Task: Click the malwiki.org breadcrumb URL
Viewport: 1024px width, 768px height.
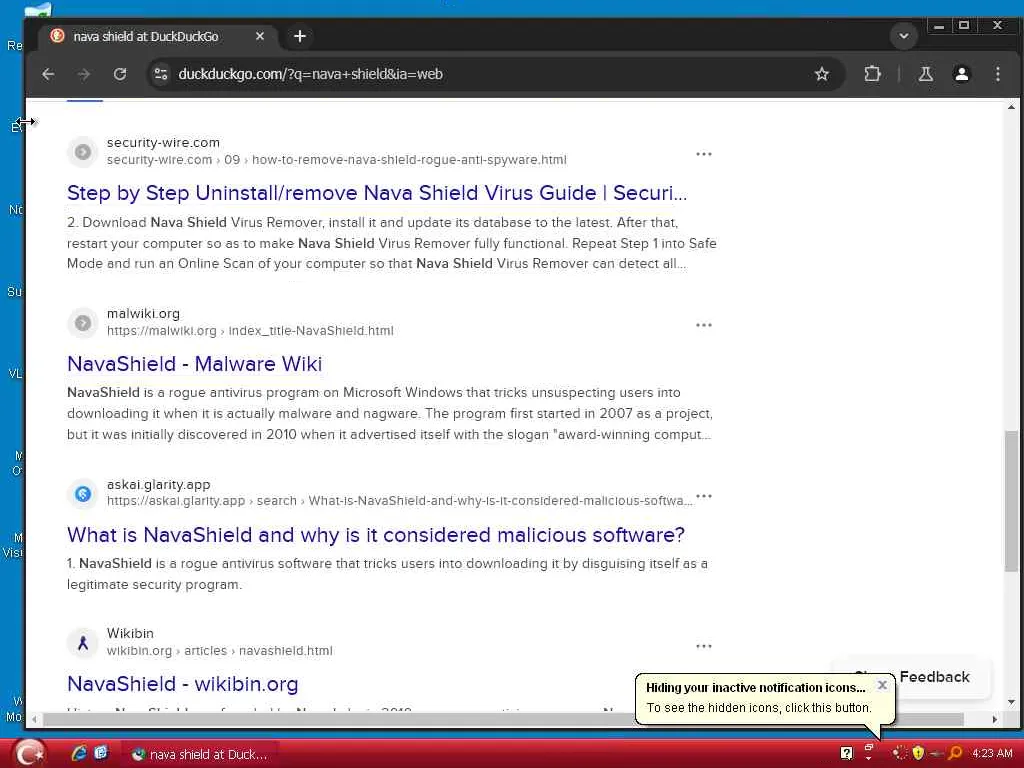Action: tap(250, 331)
